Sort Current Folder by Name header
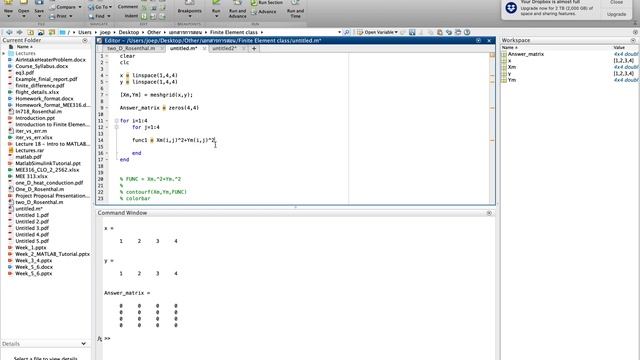Image resolution: width=640 pixels, height=360 pixels. click(x=24, y=47)
